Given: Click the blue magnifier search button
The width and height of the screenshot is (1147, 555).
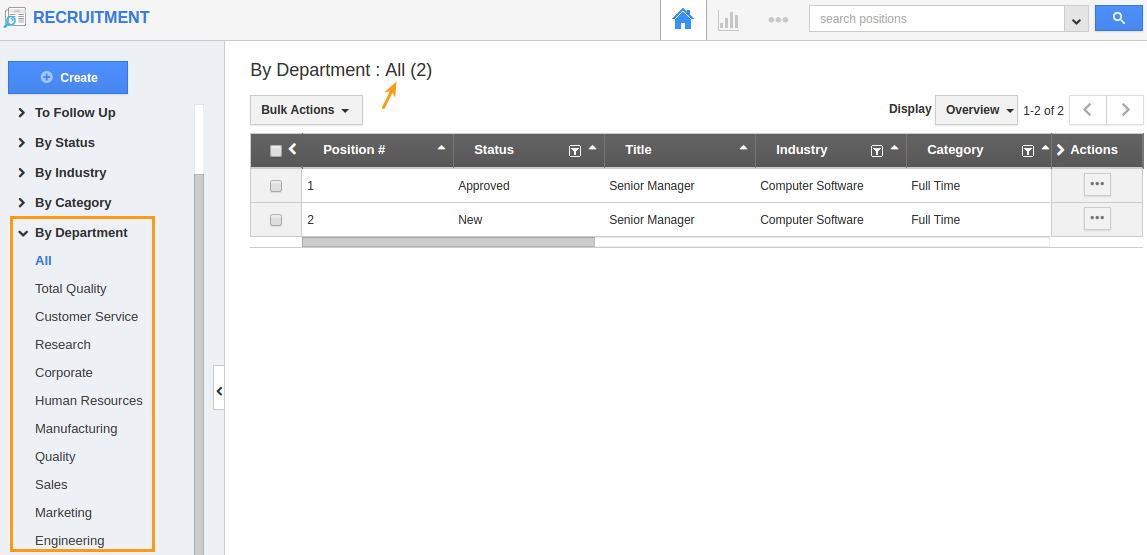Looking at the screenshot, I should click(x=1118, y=19).
